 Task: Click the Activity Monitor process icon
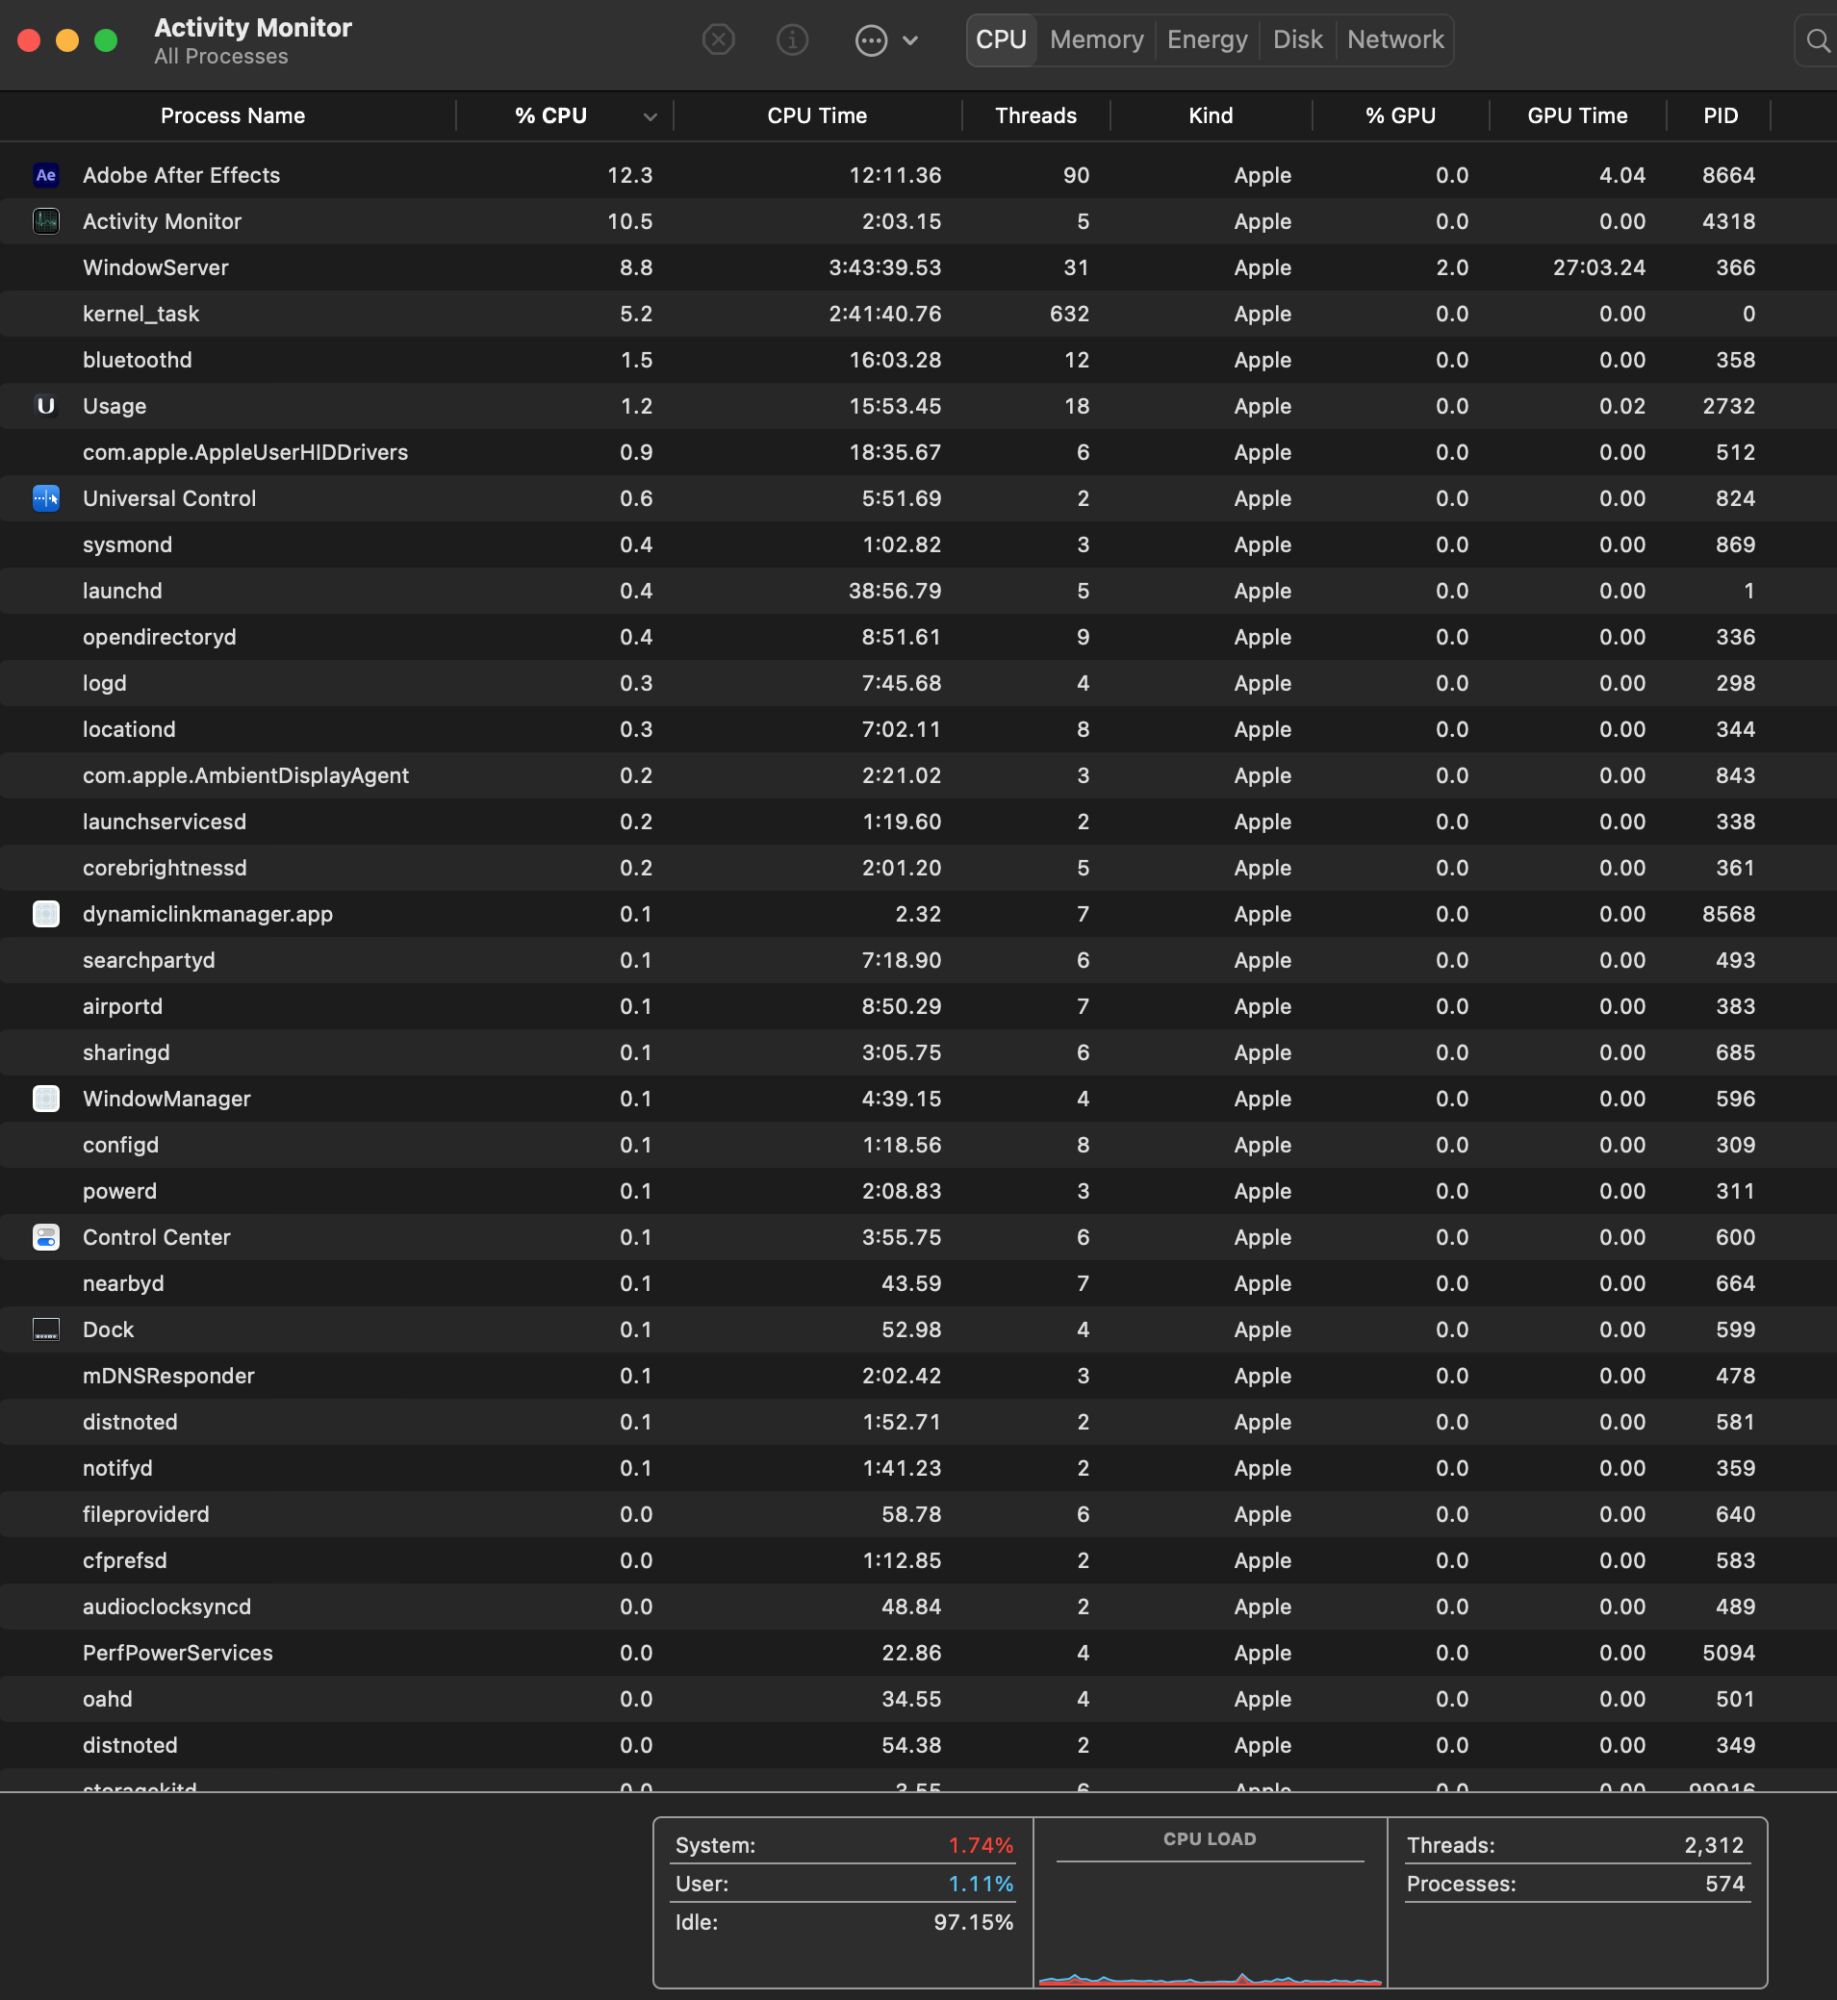coord(46,221)
